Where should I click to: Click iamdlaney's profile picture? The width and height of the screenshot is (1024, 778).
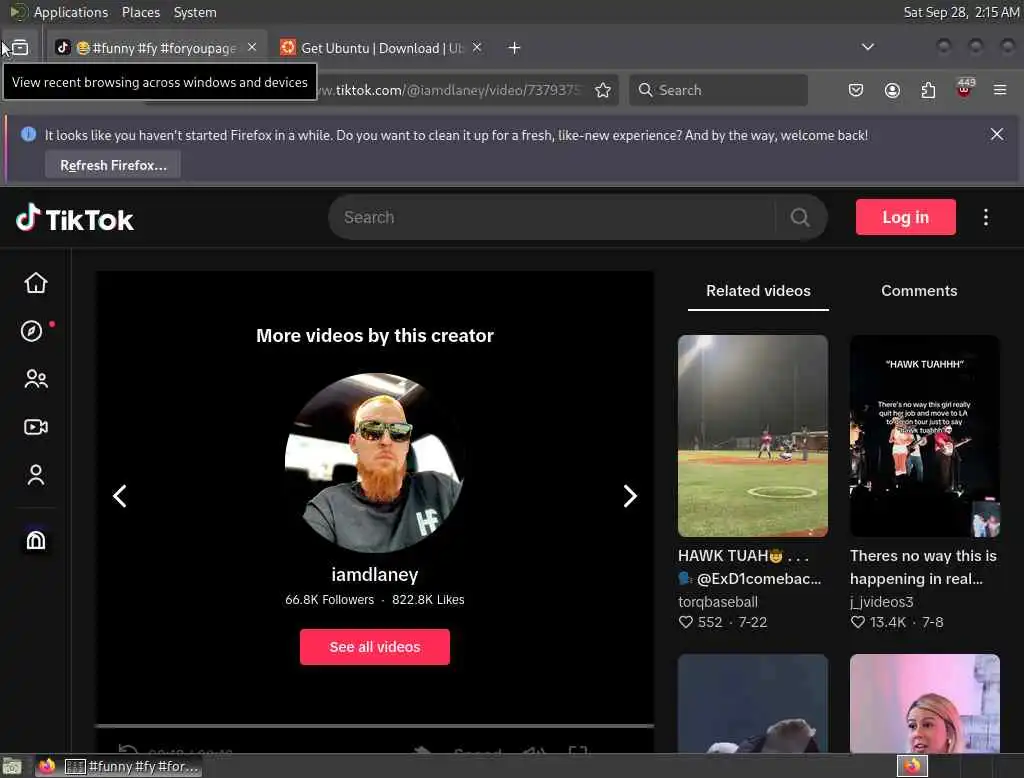pyautogui.click(x=375, y=463)
